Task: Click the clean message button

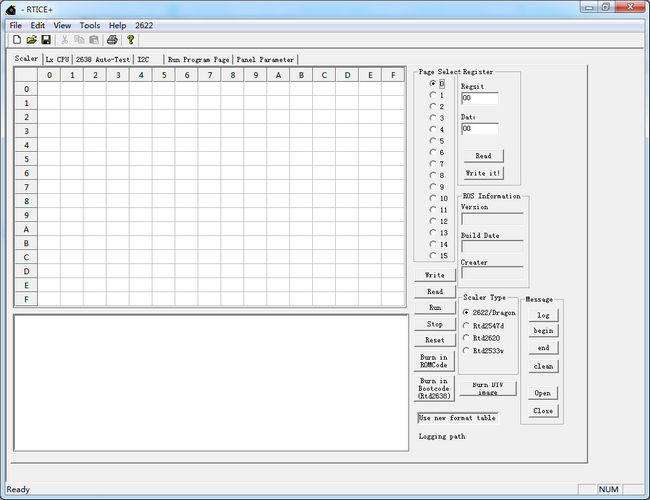Action: coord(543,366)
